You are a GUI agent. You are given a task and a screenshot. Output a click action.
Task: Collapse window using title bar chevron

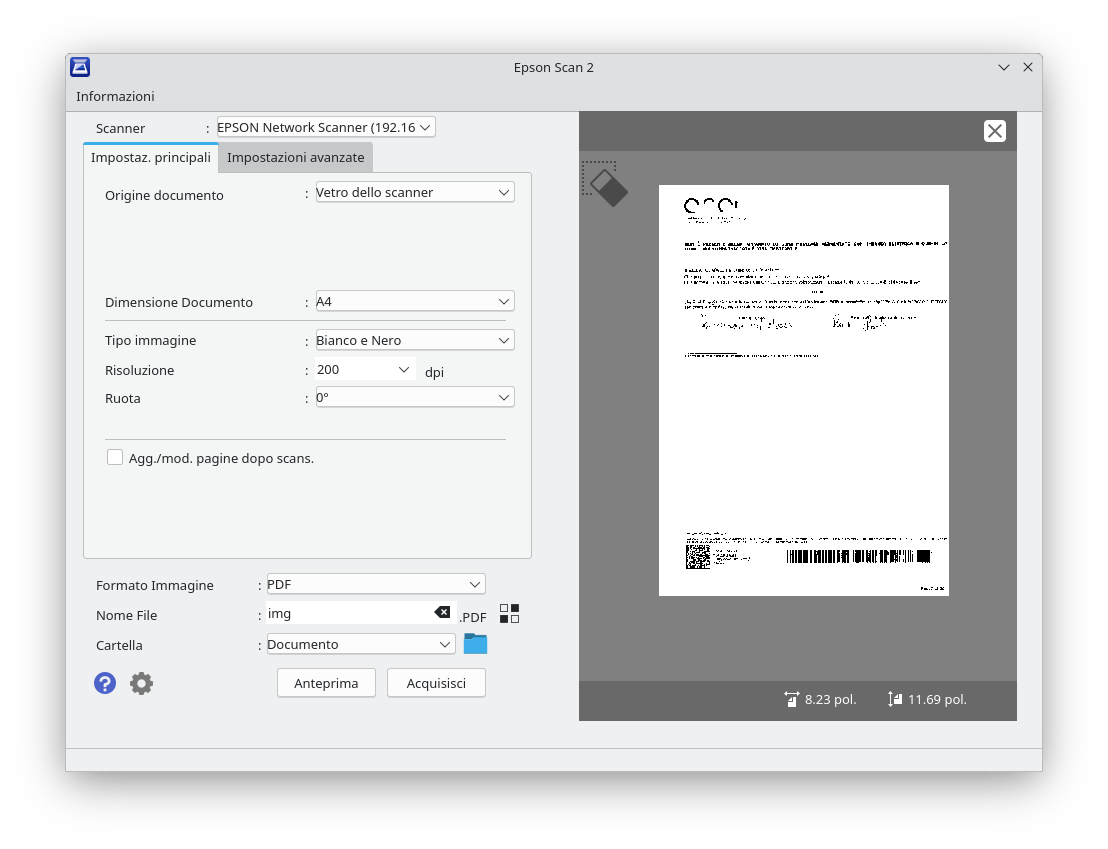pyautogui.click(x=1003, y=67)
